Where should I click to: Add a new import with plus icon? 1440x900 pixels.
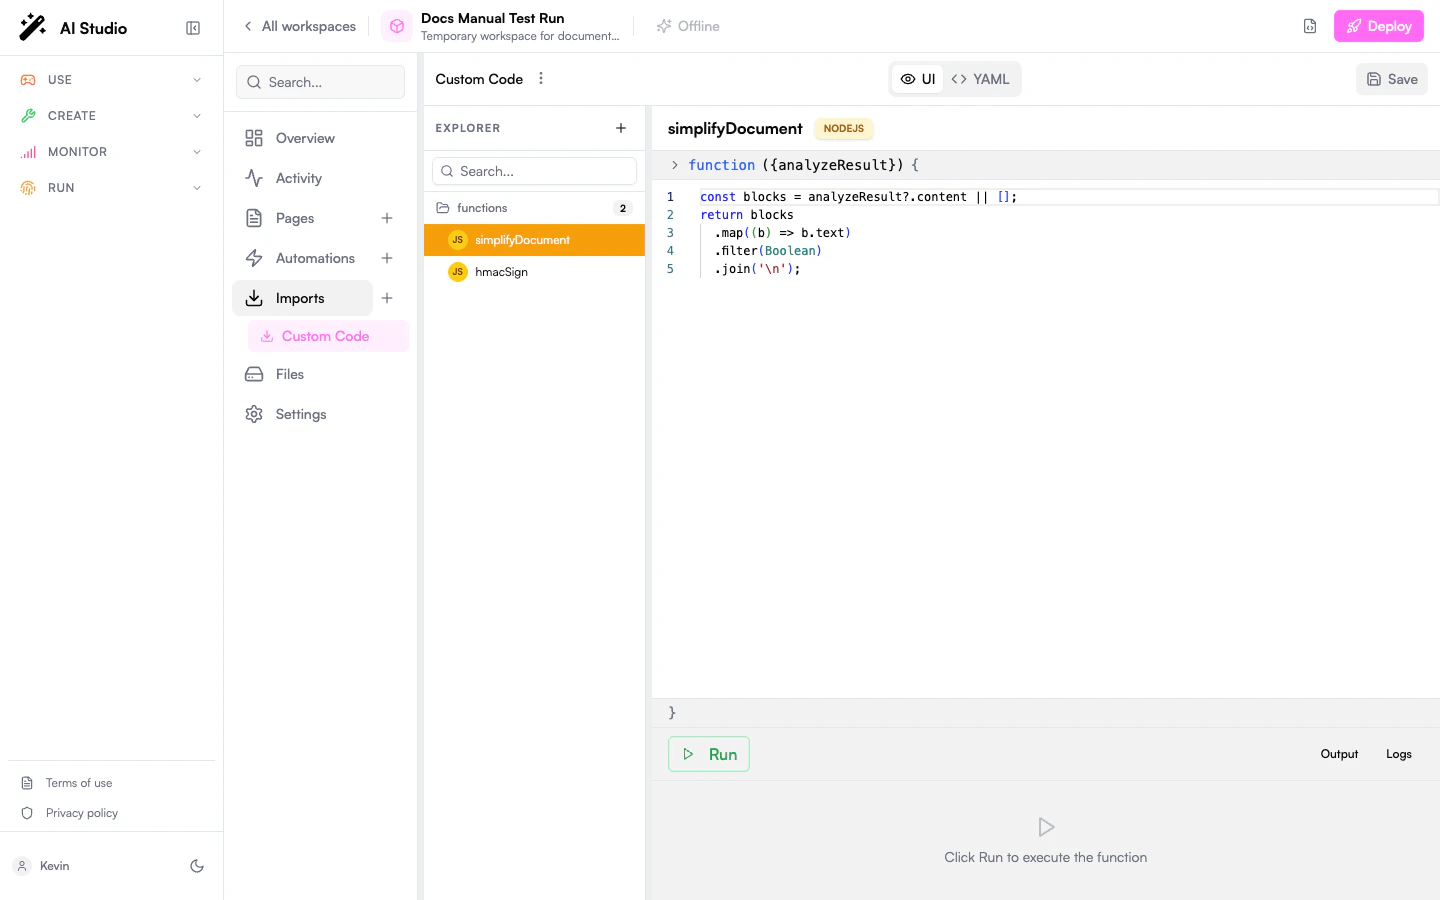(x=387, y=298)
